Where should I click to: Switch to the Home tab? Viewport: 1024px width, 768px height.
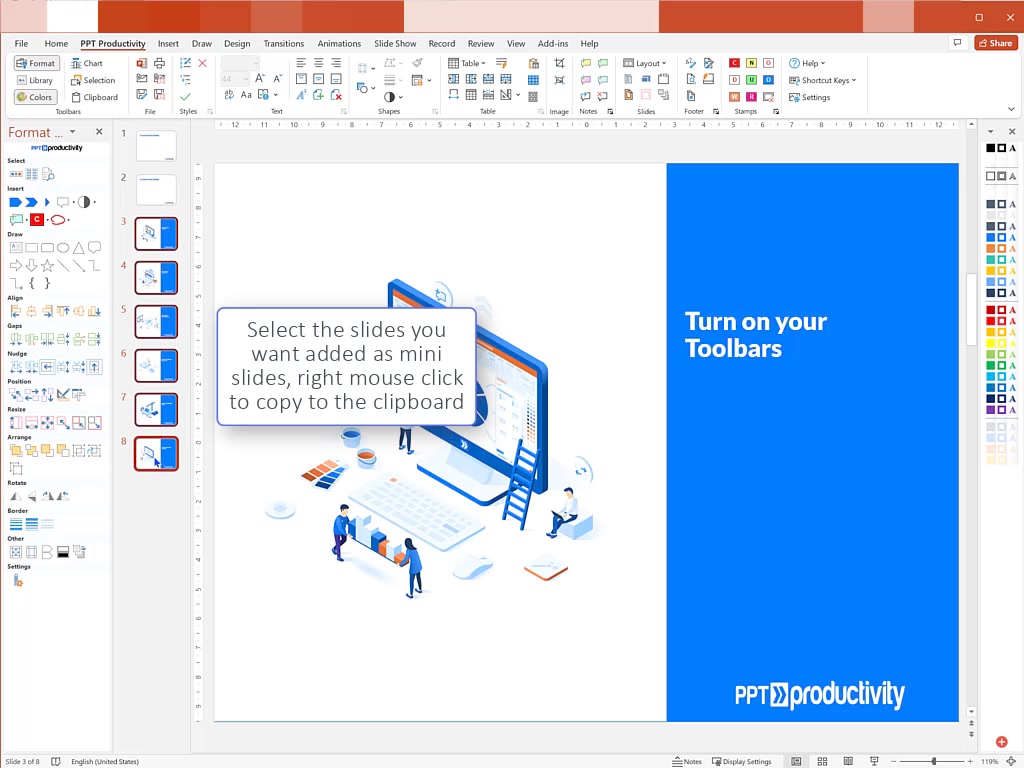tap(56, 44)
